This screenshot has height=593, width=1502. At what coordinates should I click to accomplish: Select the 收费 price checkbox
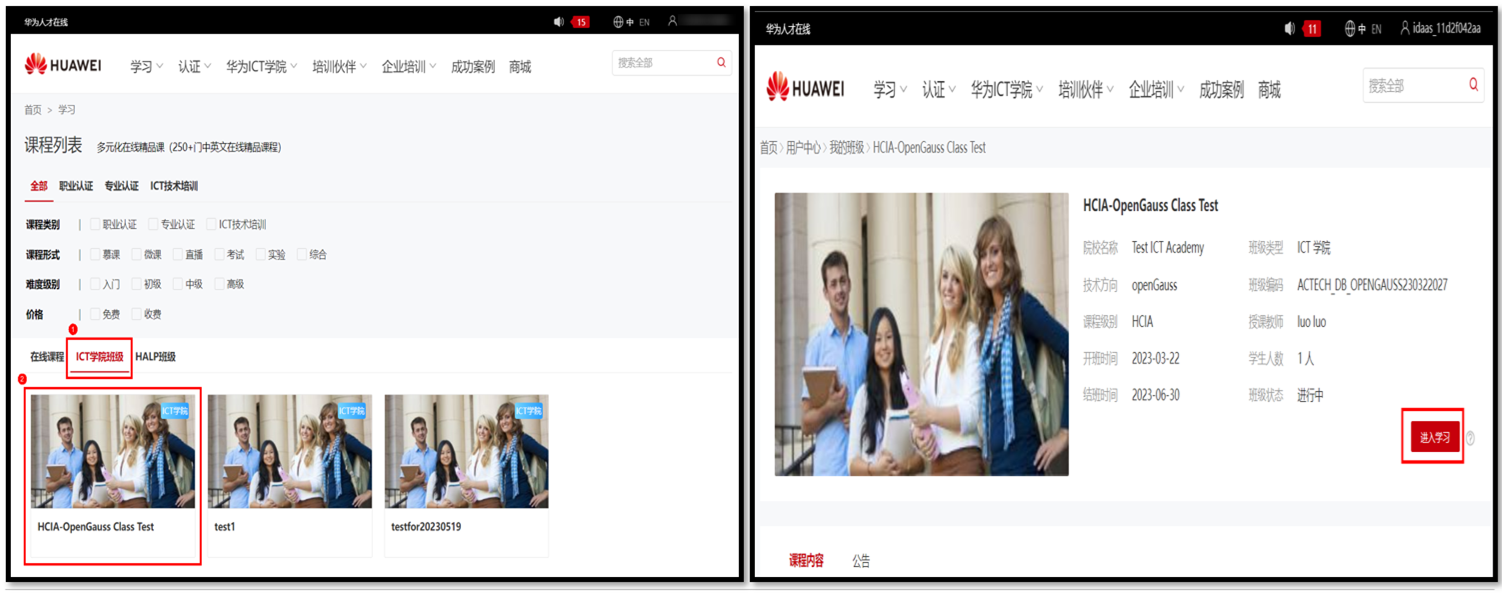137,314
